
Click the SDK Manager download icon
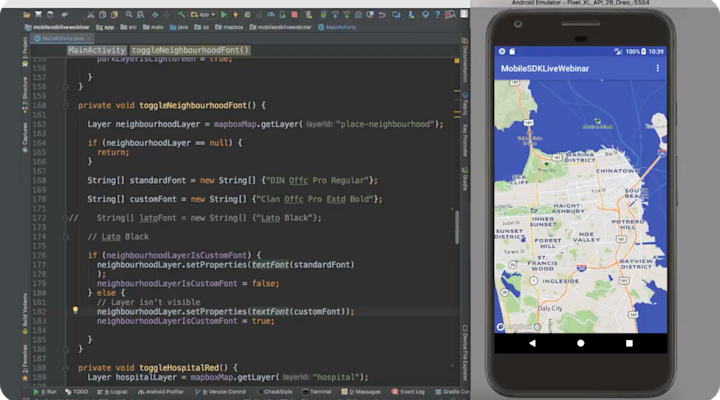click(411, 15)
